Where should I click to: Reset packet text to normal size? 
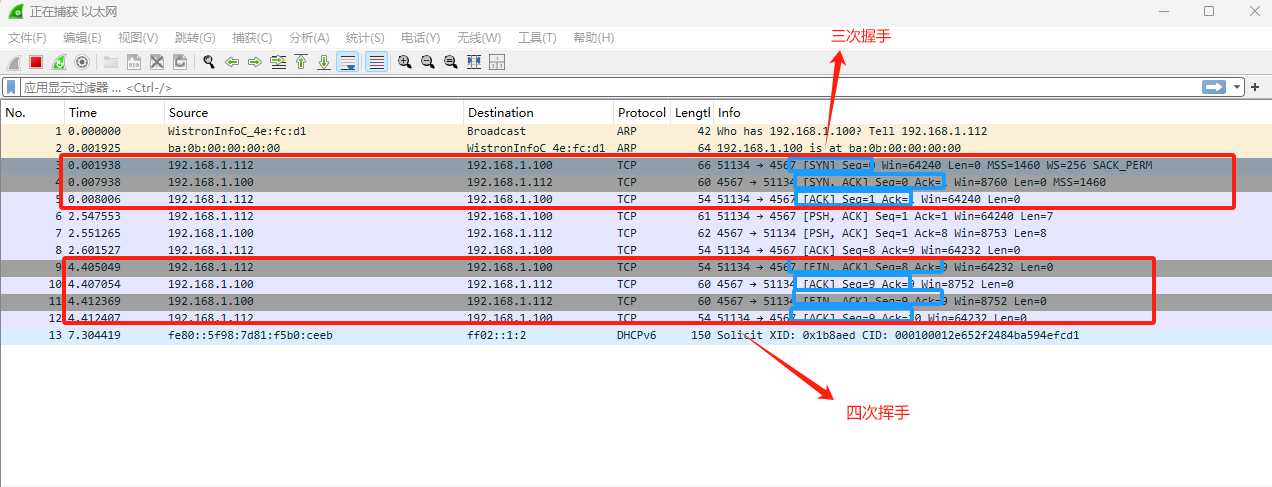click(451, 62)
